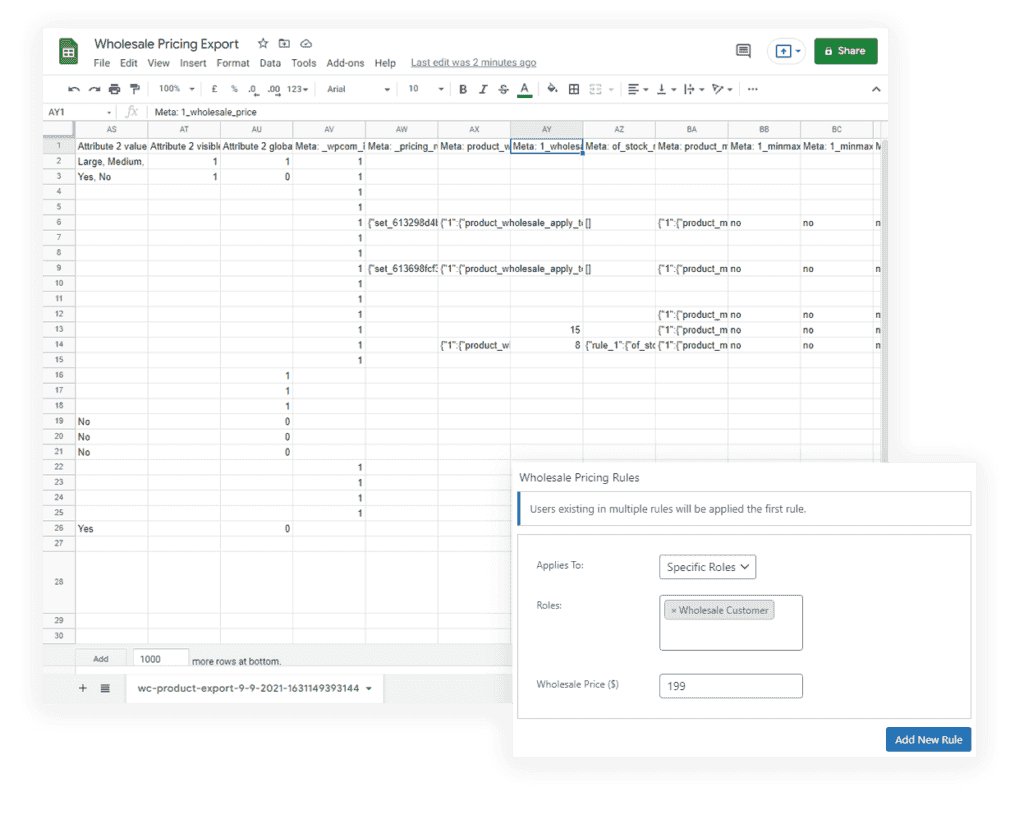Open the sheet tab dropdown arrow
The width and height of the screenshot is (1024, 815).
[369, 688]
